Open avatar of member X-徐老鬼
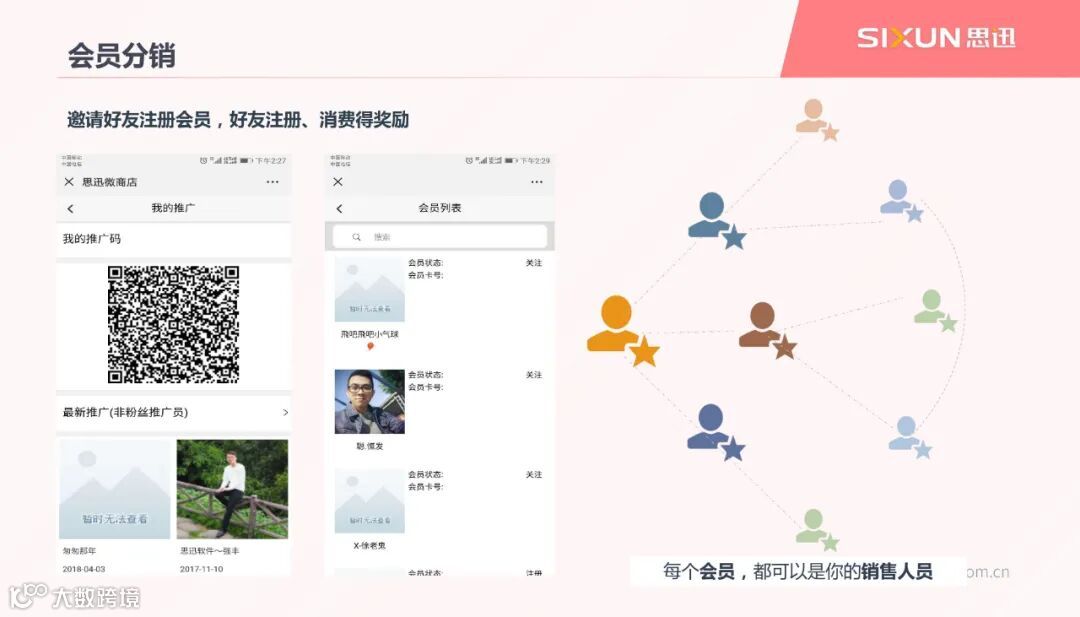 [369, 501]
